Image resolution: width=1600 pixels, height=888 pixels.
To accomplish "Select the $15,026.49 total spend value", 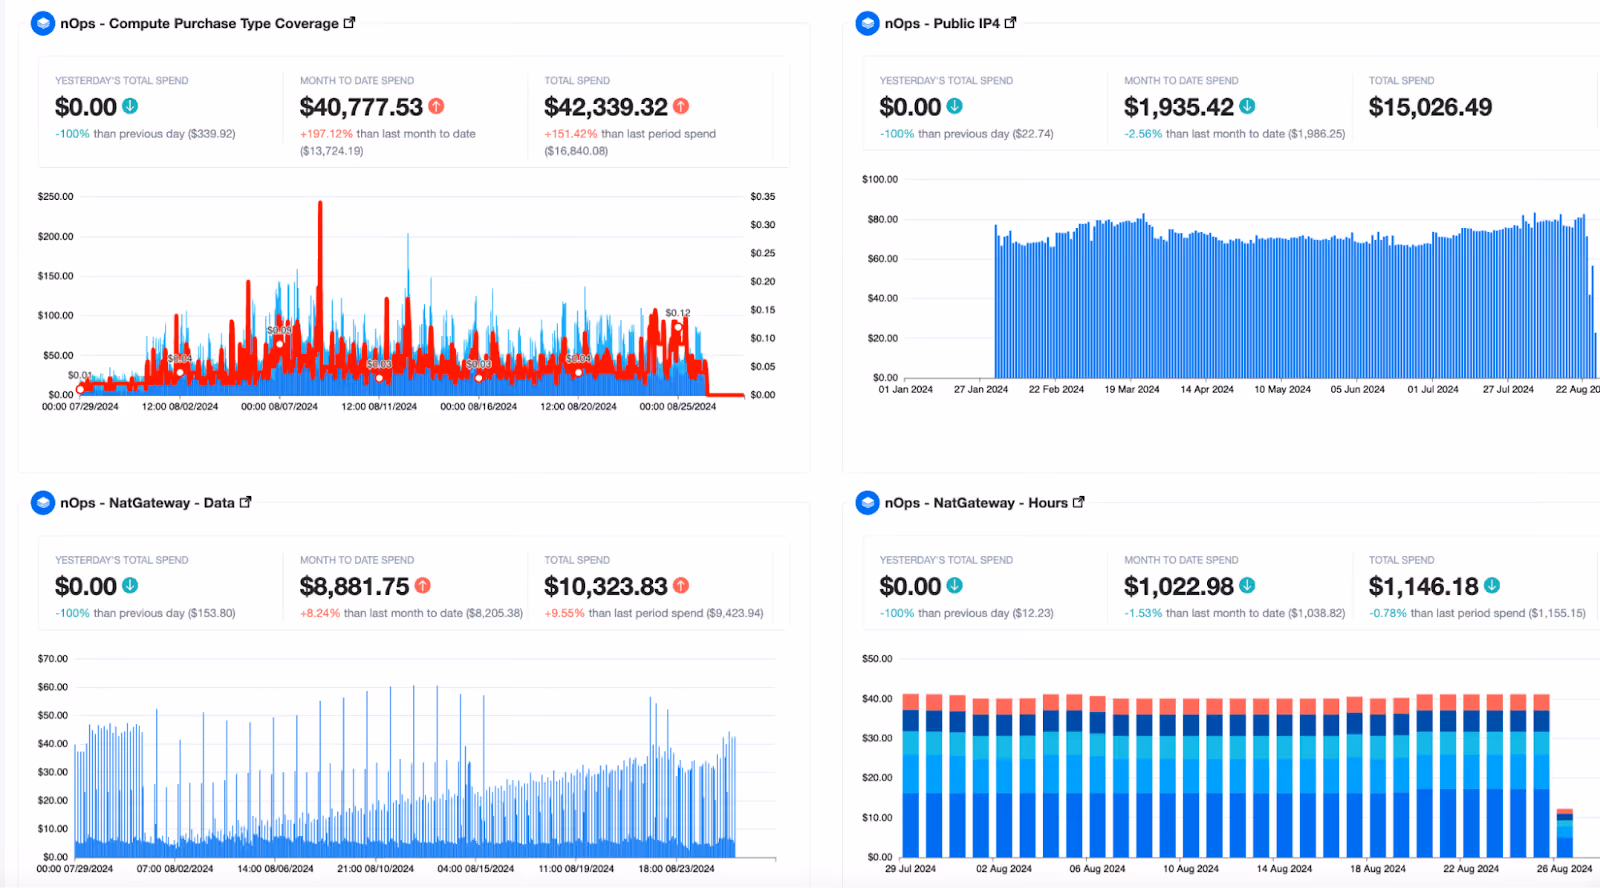I will [x=1430, y=107].
